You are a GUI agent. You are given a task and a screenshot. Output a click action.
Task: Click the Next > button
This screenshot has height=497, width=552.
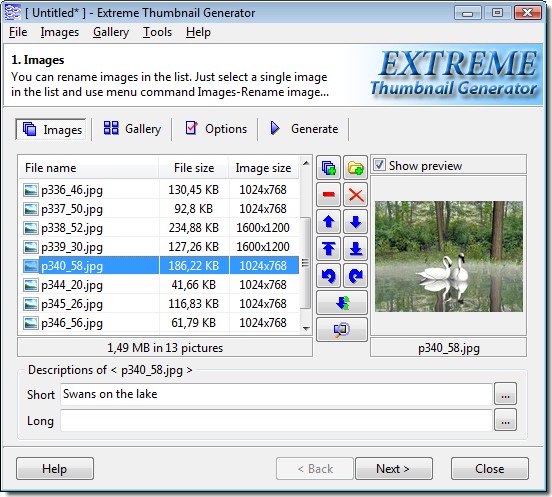click(x=394, y=468)
